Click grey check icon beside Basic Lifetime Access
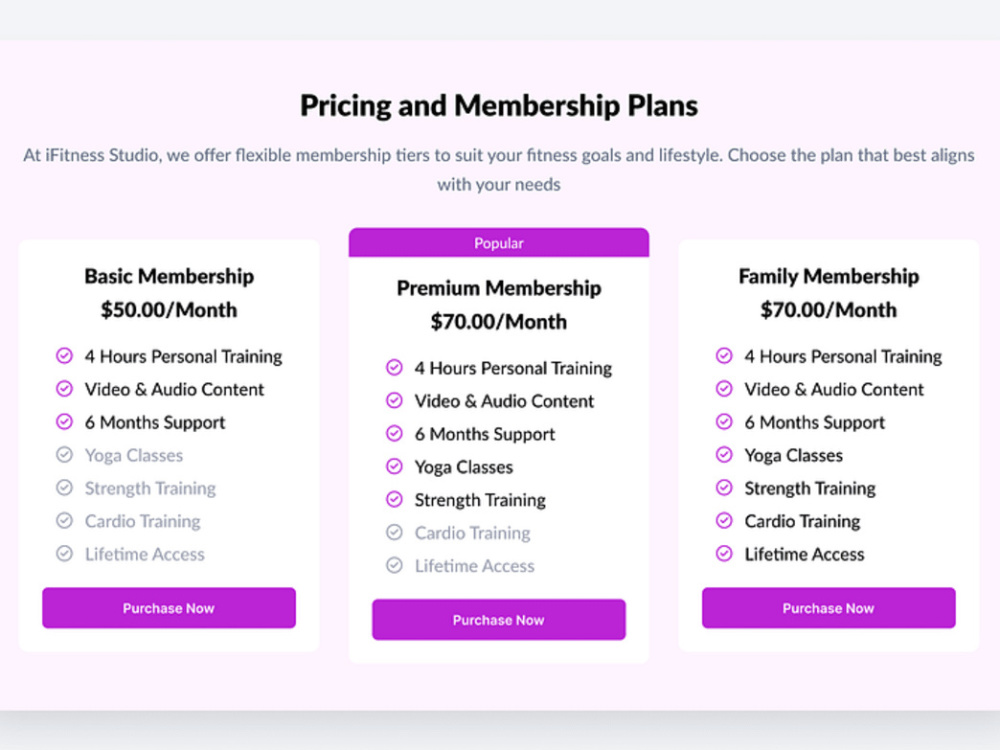Viewport: 1000px width, 750px height. (64, 553)
